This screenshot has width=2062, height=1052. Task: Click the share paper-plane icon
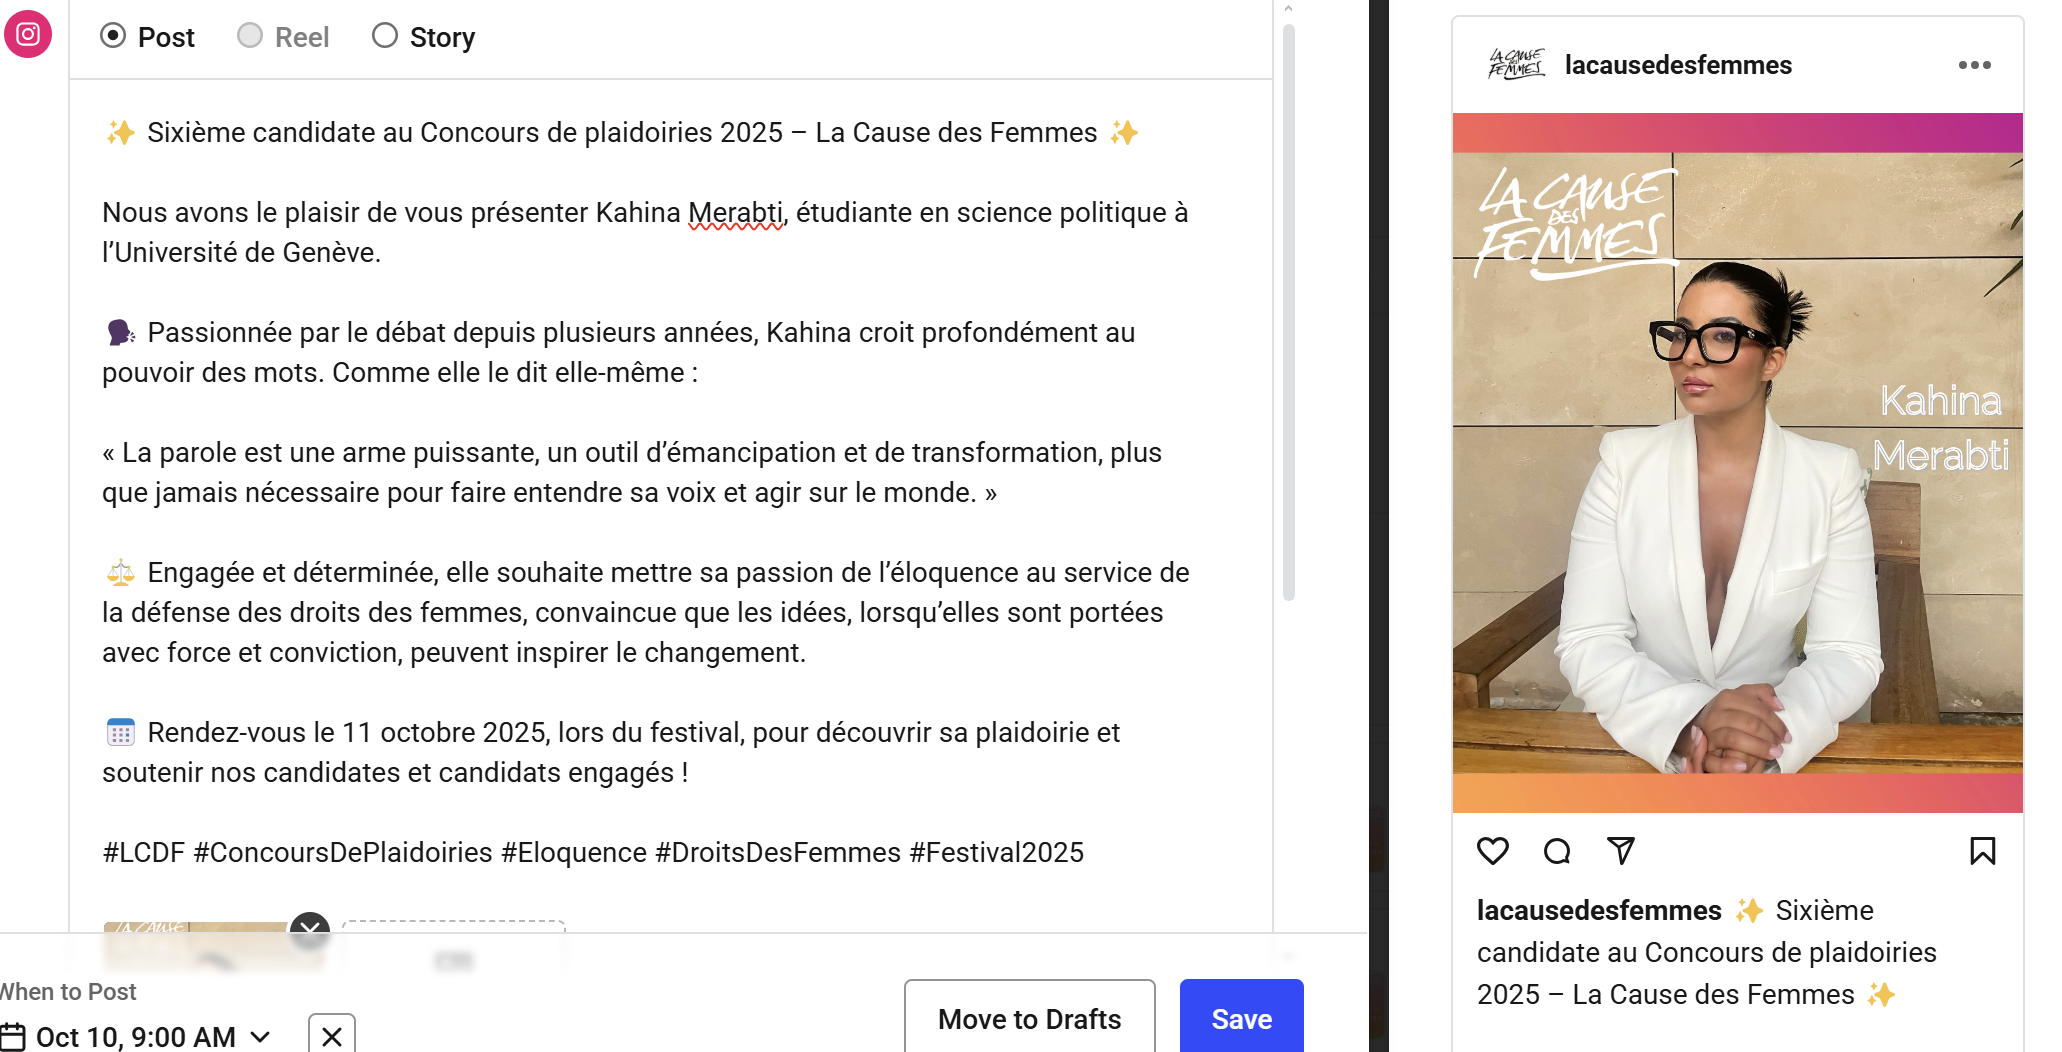pyautogui.click(x=1621, y=851)
